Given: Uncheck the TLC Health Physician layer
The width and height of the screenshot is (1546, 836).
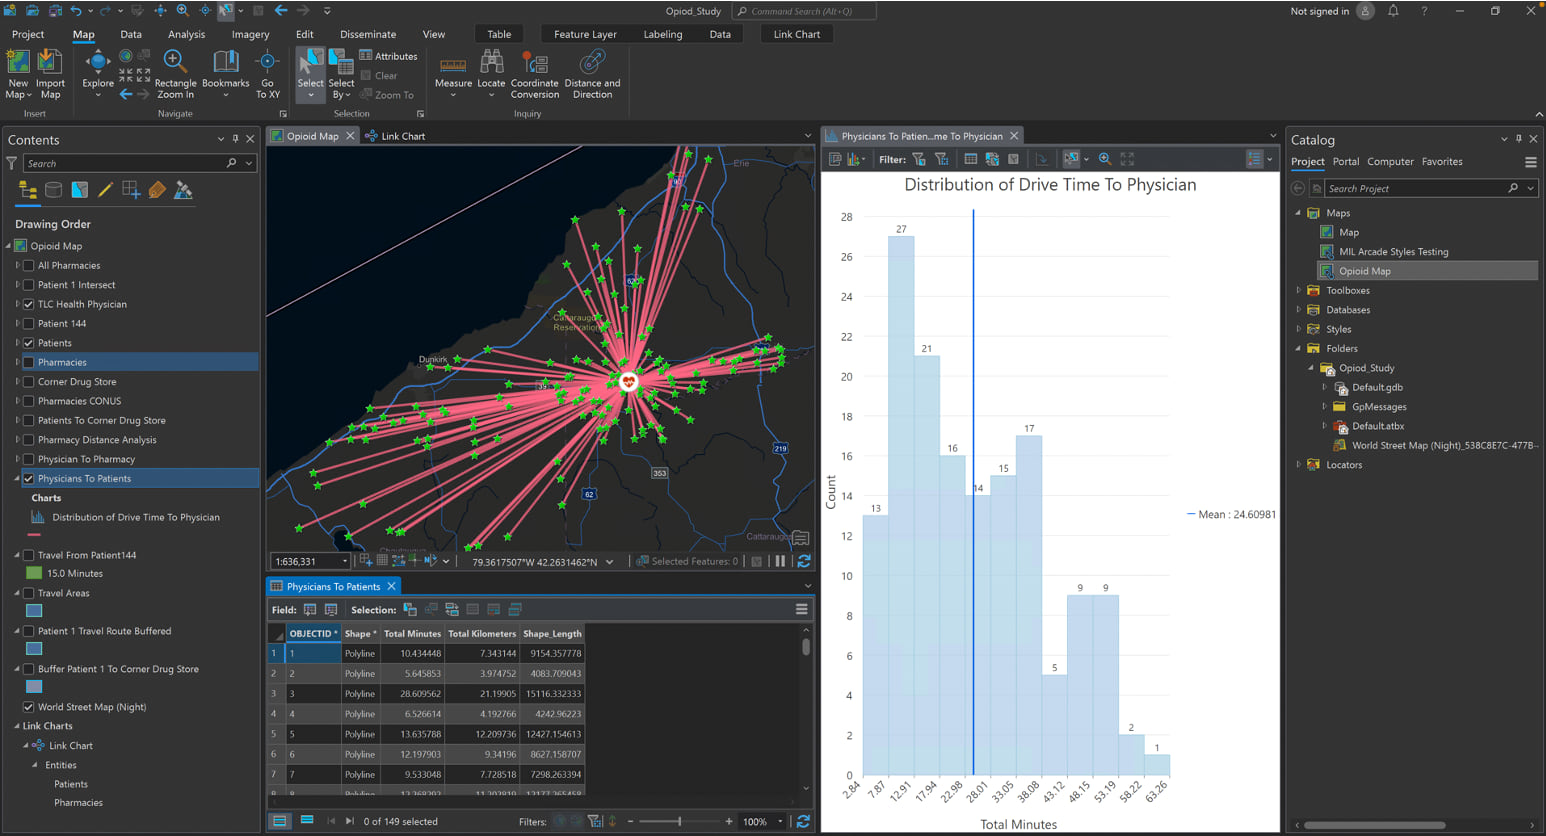Looking at the screenshot, I should point(29,304).
